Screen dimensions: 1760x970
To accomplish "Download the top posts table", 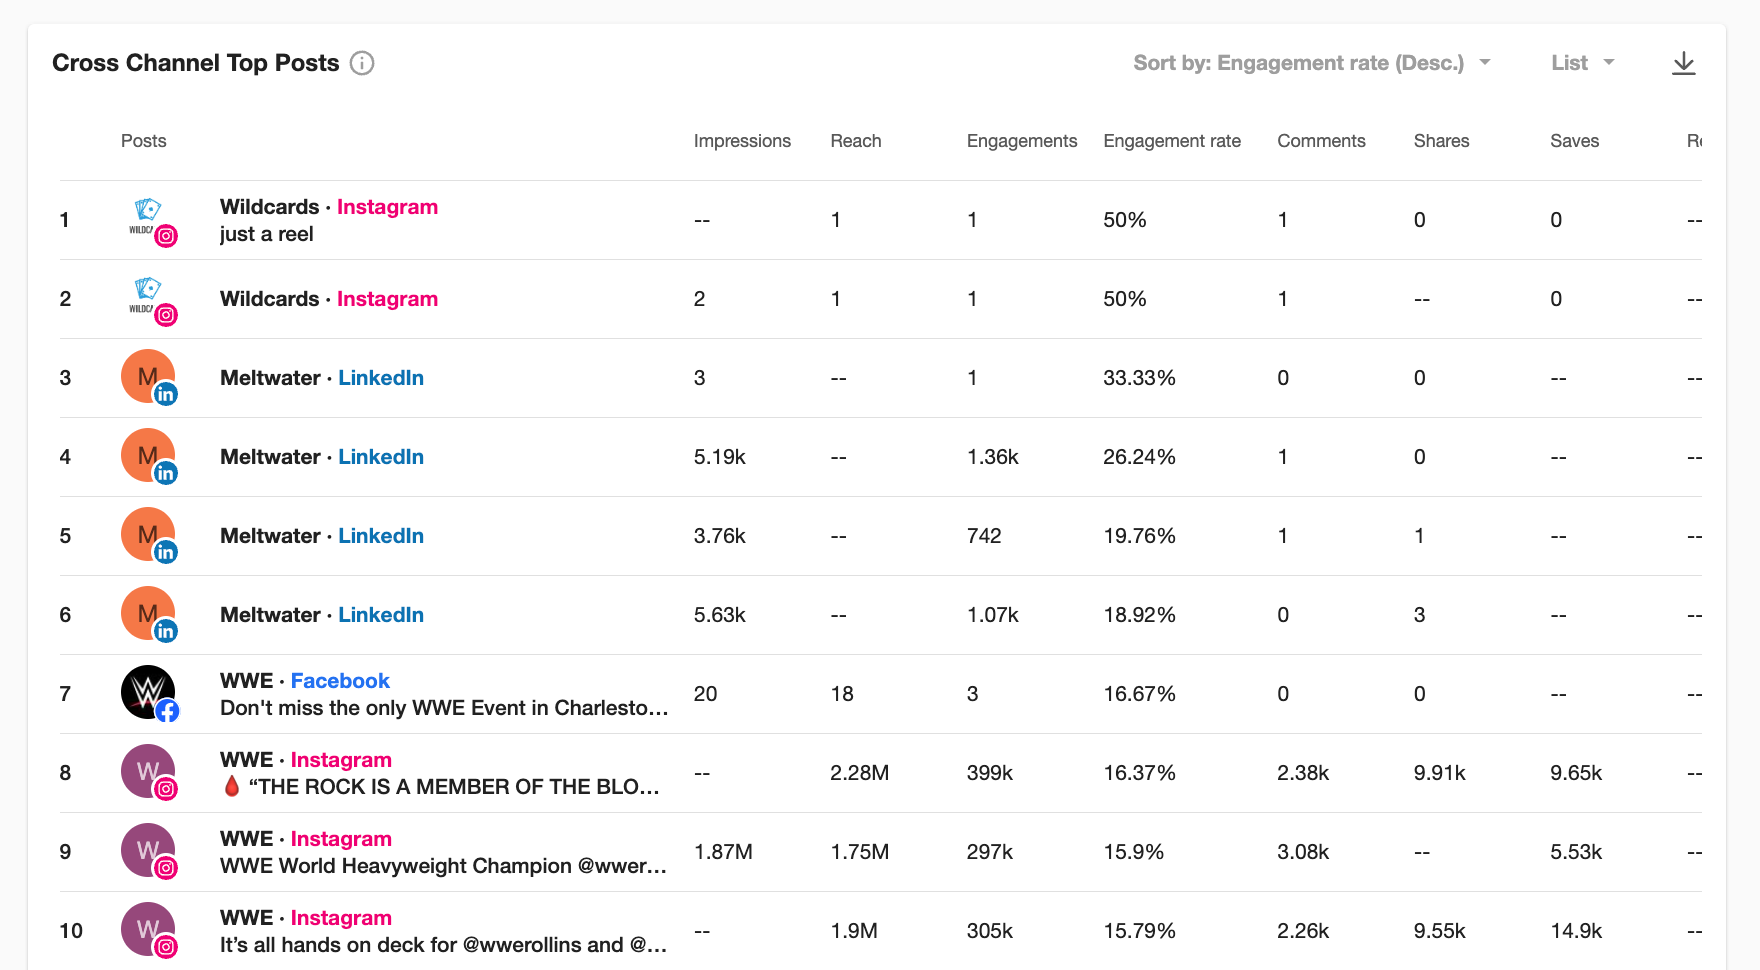I will pos(1684,63).
